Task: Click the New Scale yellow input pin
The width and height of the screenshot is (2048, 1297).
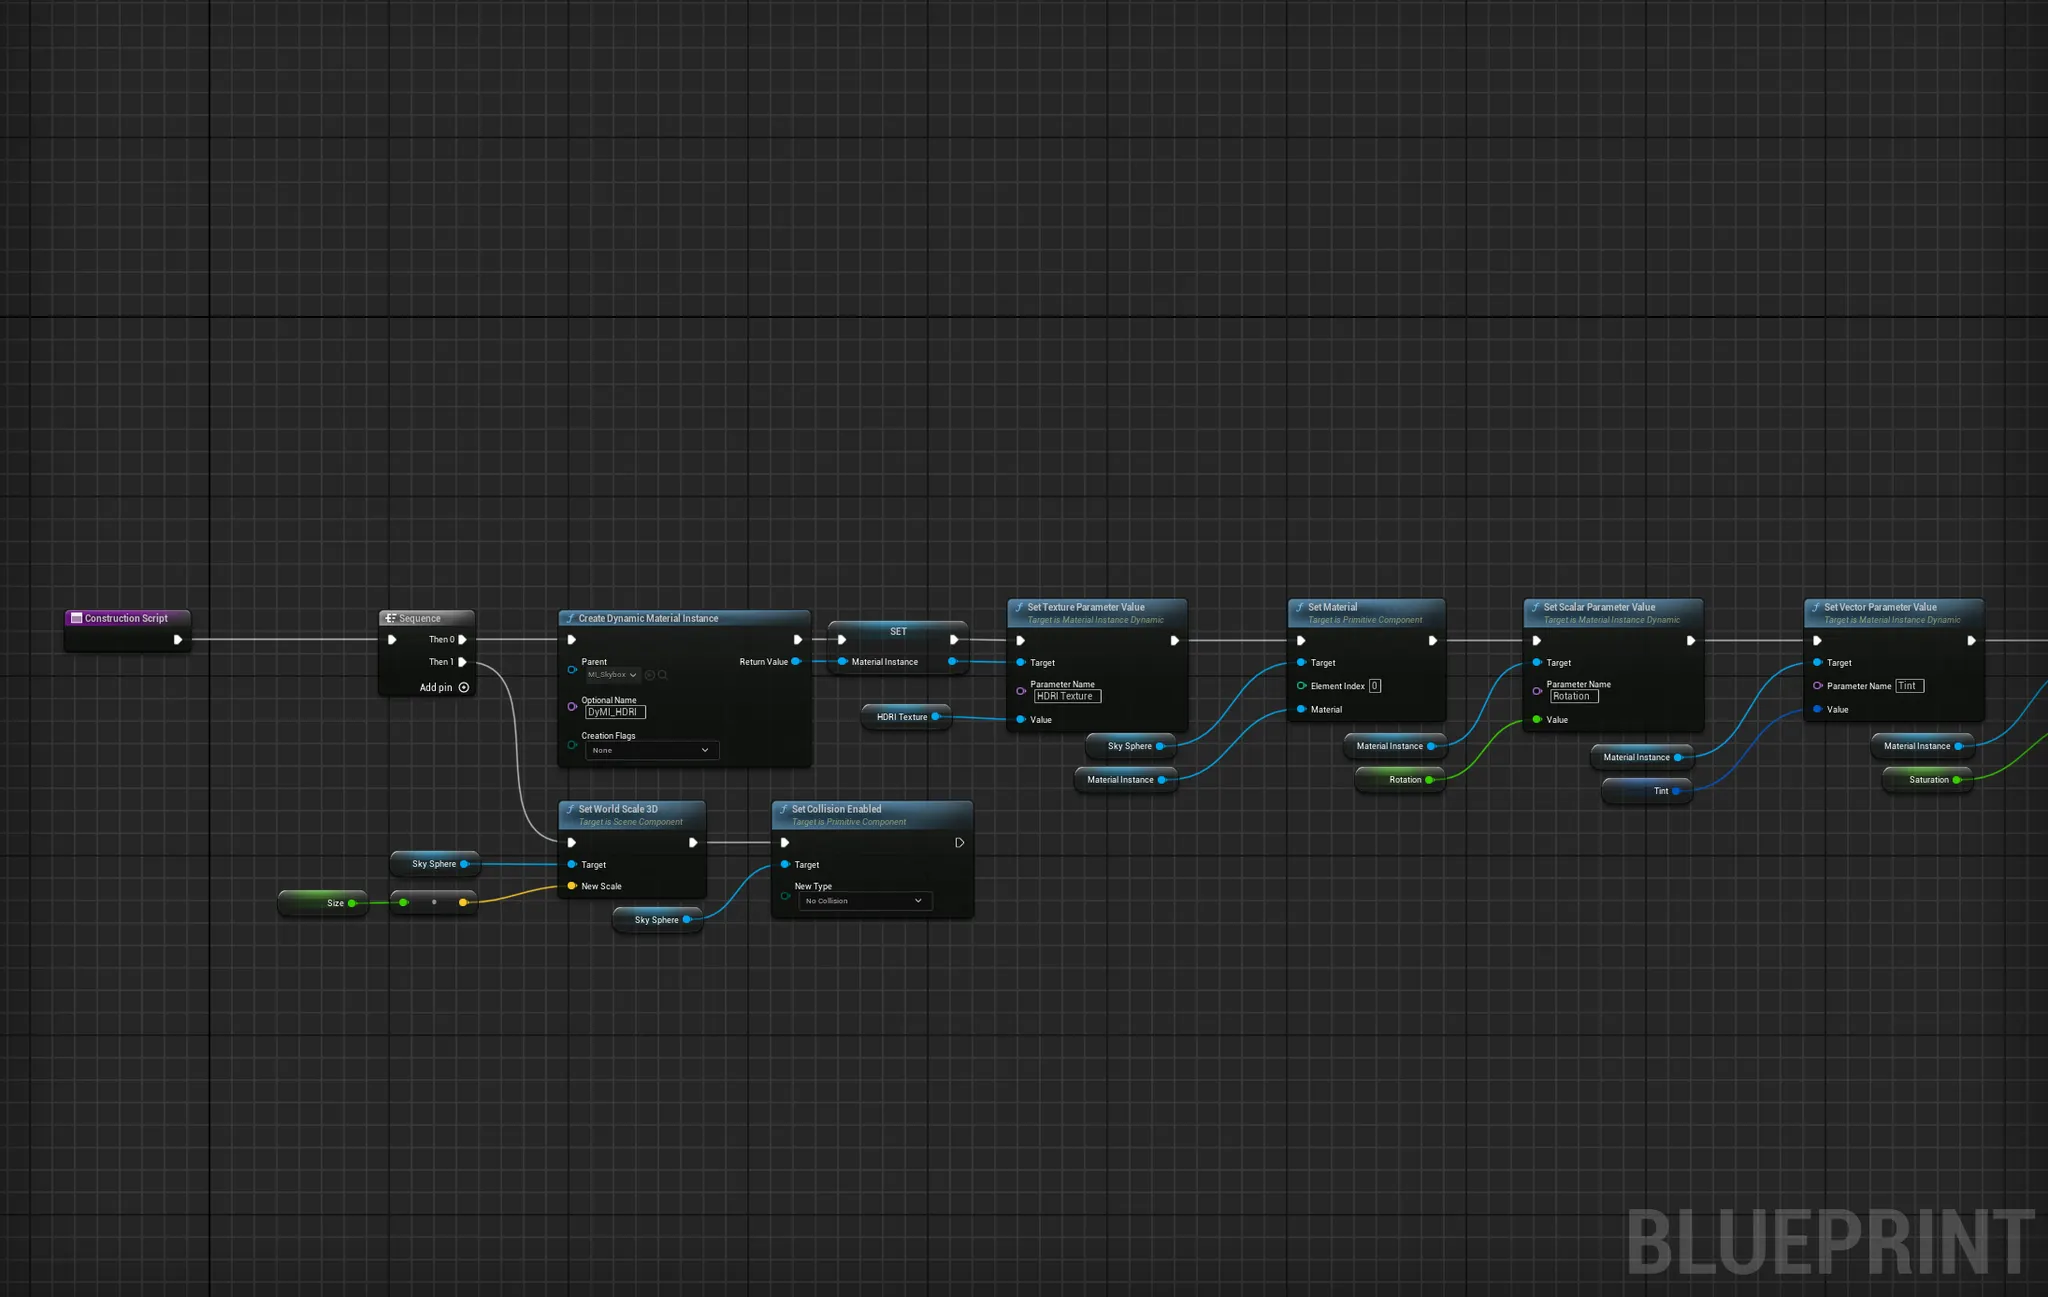Action: [x=572, y=886]
